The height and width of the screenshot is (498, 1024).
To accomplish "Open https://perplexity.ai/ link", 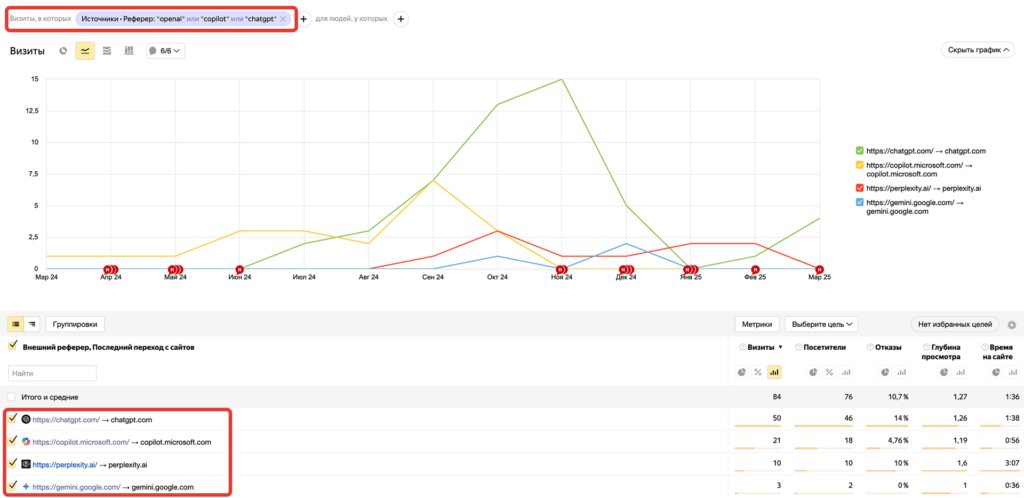I will (65, 465).
